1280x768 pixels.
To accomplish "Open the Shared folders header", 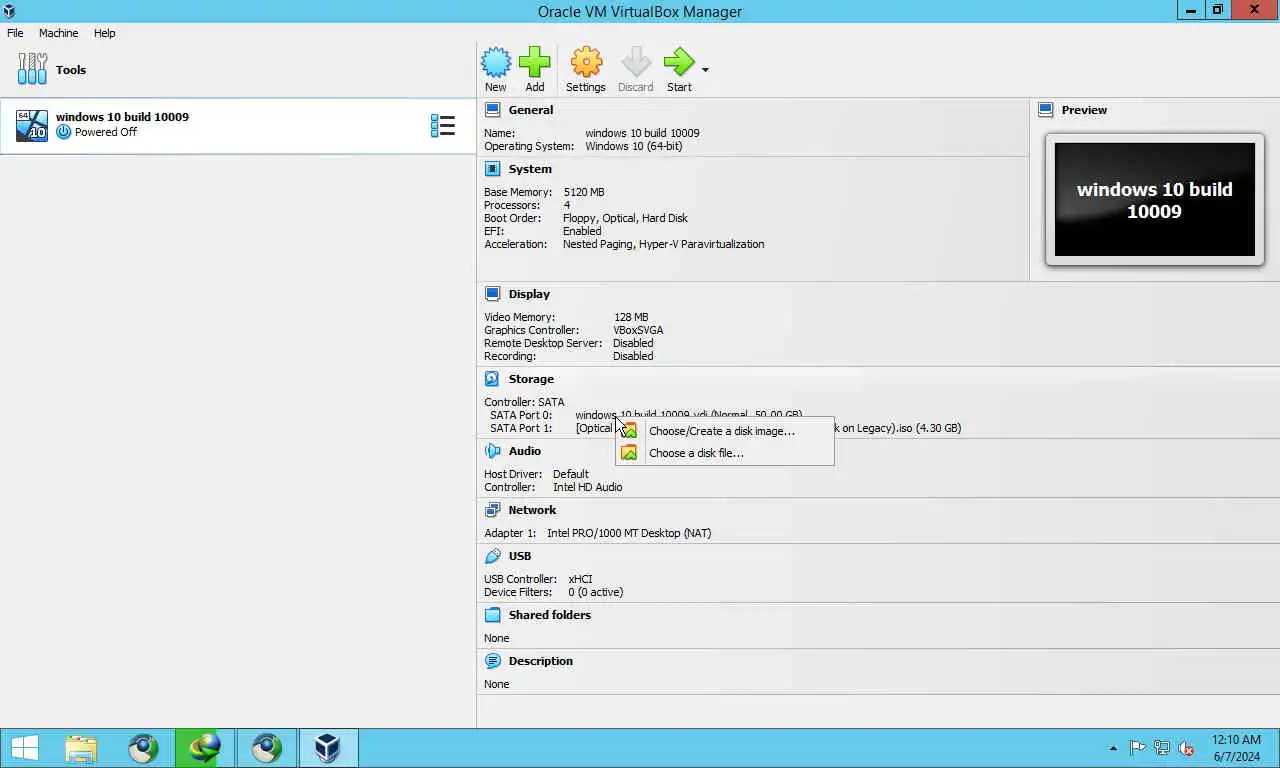I will pyautogui.click(x=550, y=615).
